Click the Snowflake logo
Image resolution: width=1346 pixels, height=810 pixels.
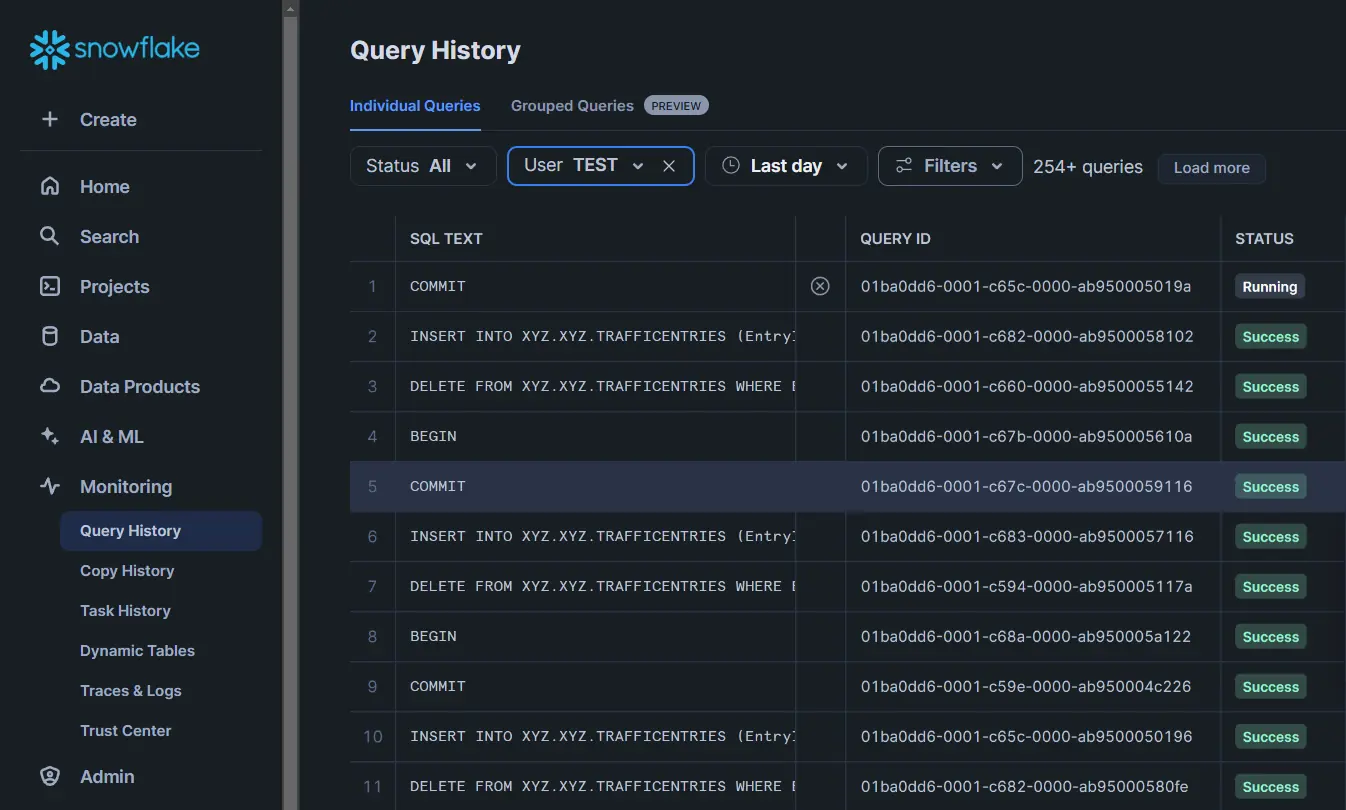(114, 50)
